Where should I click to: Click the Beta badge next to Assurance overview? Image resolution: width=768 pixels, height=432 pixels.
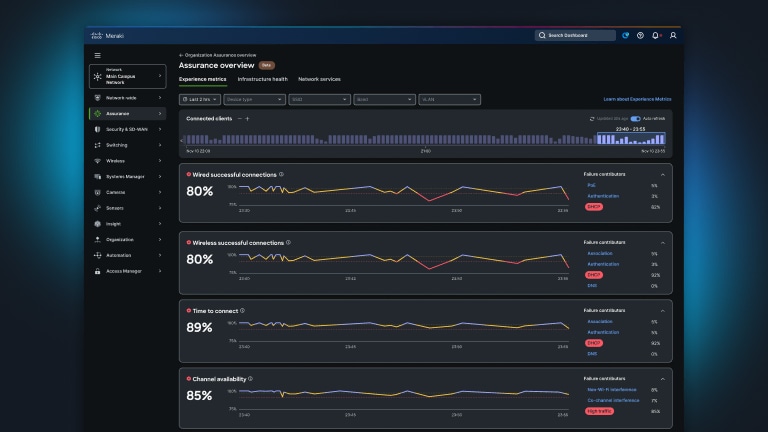point(266,65)
